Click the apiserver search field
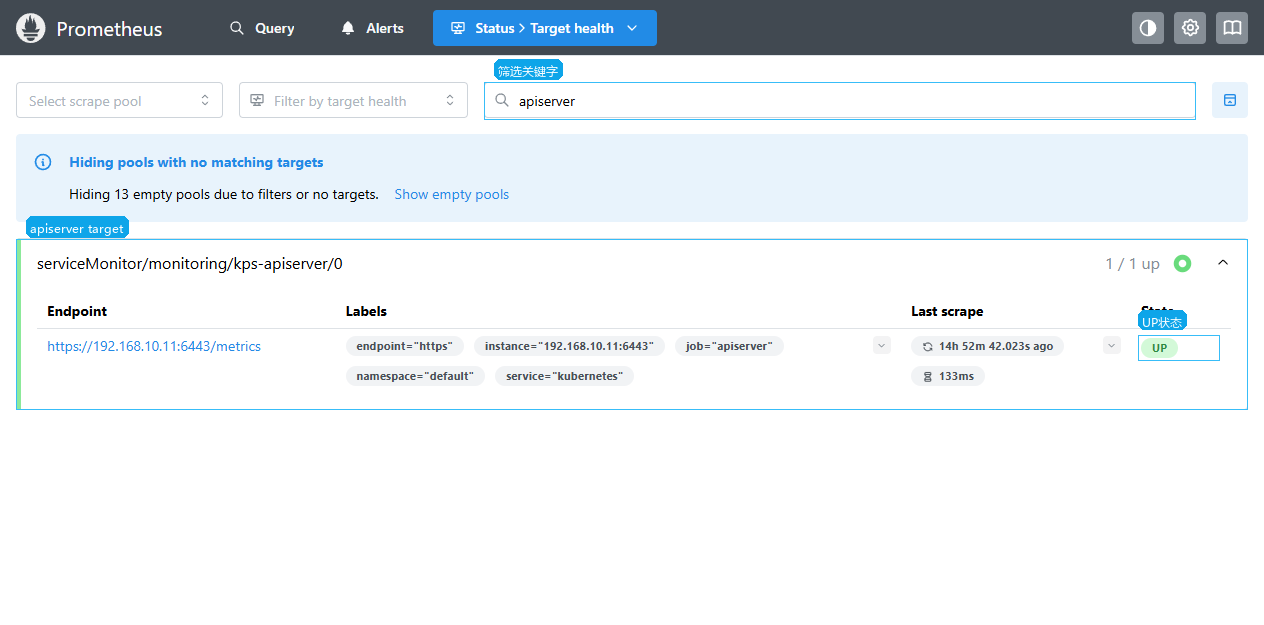Screen dimensions: 1264x625 coord(840,101)
